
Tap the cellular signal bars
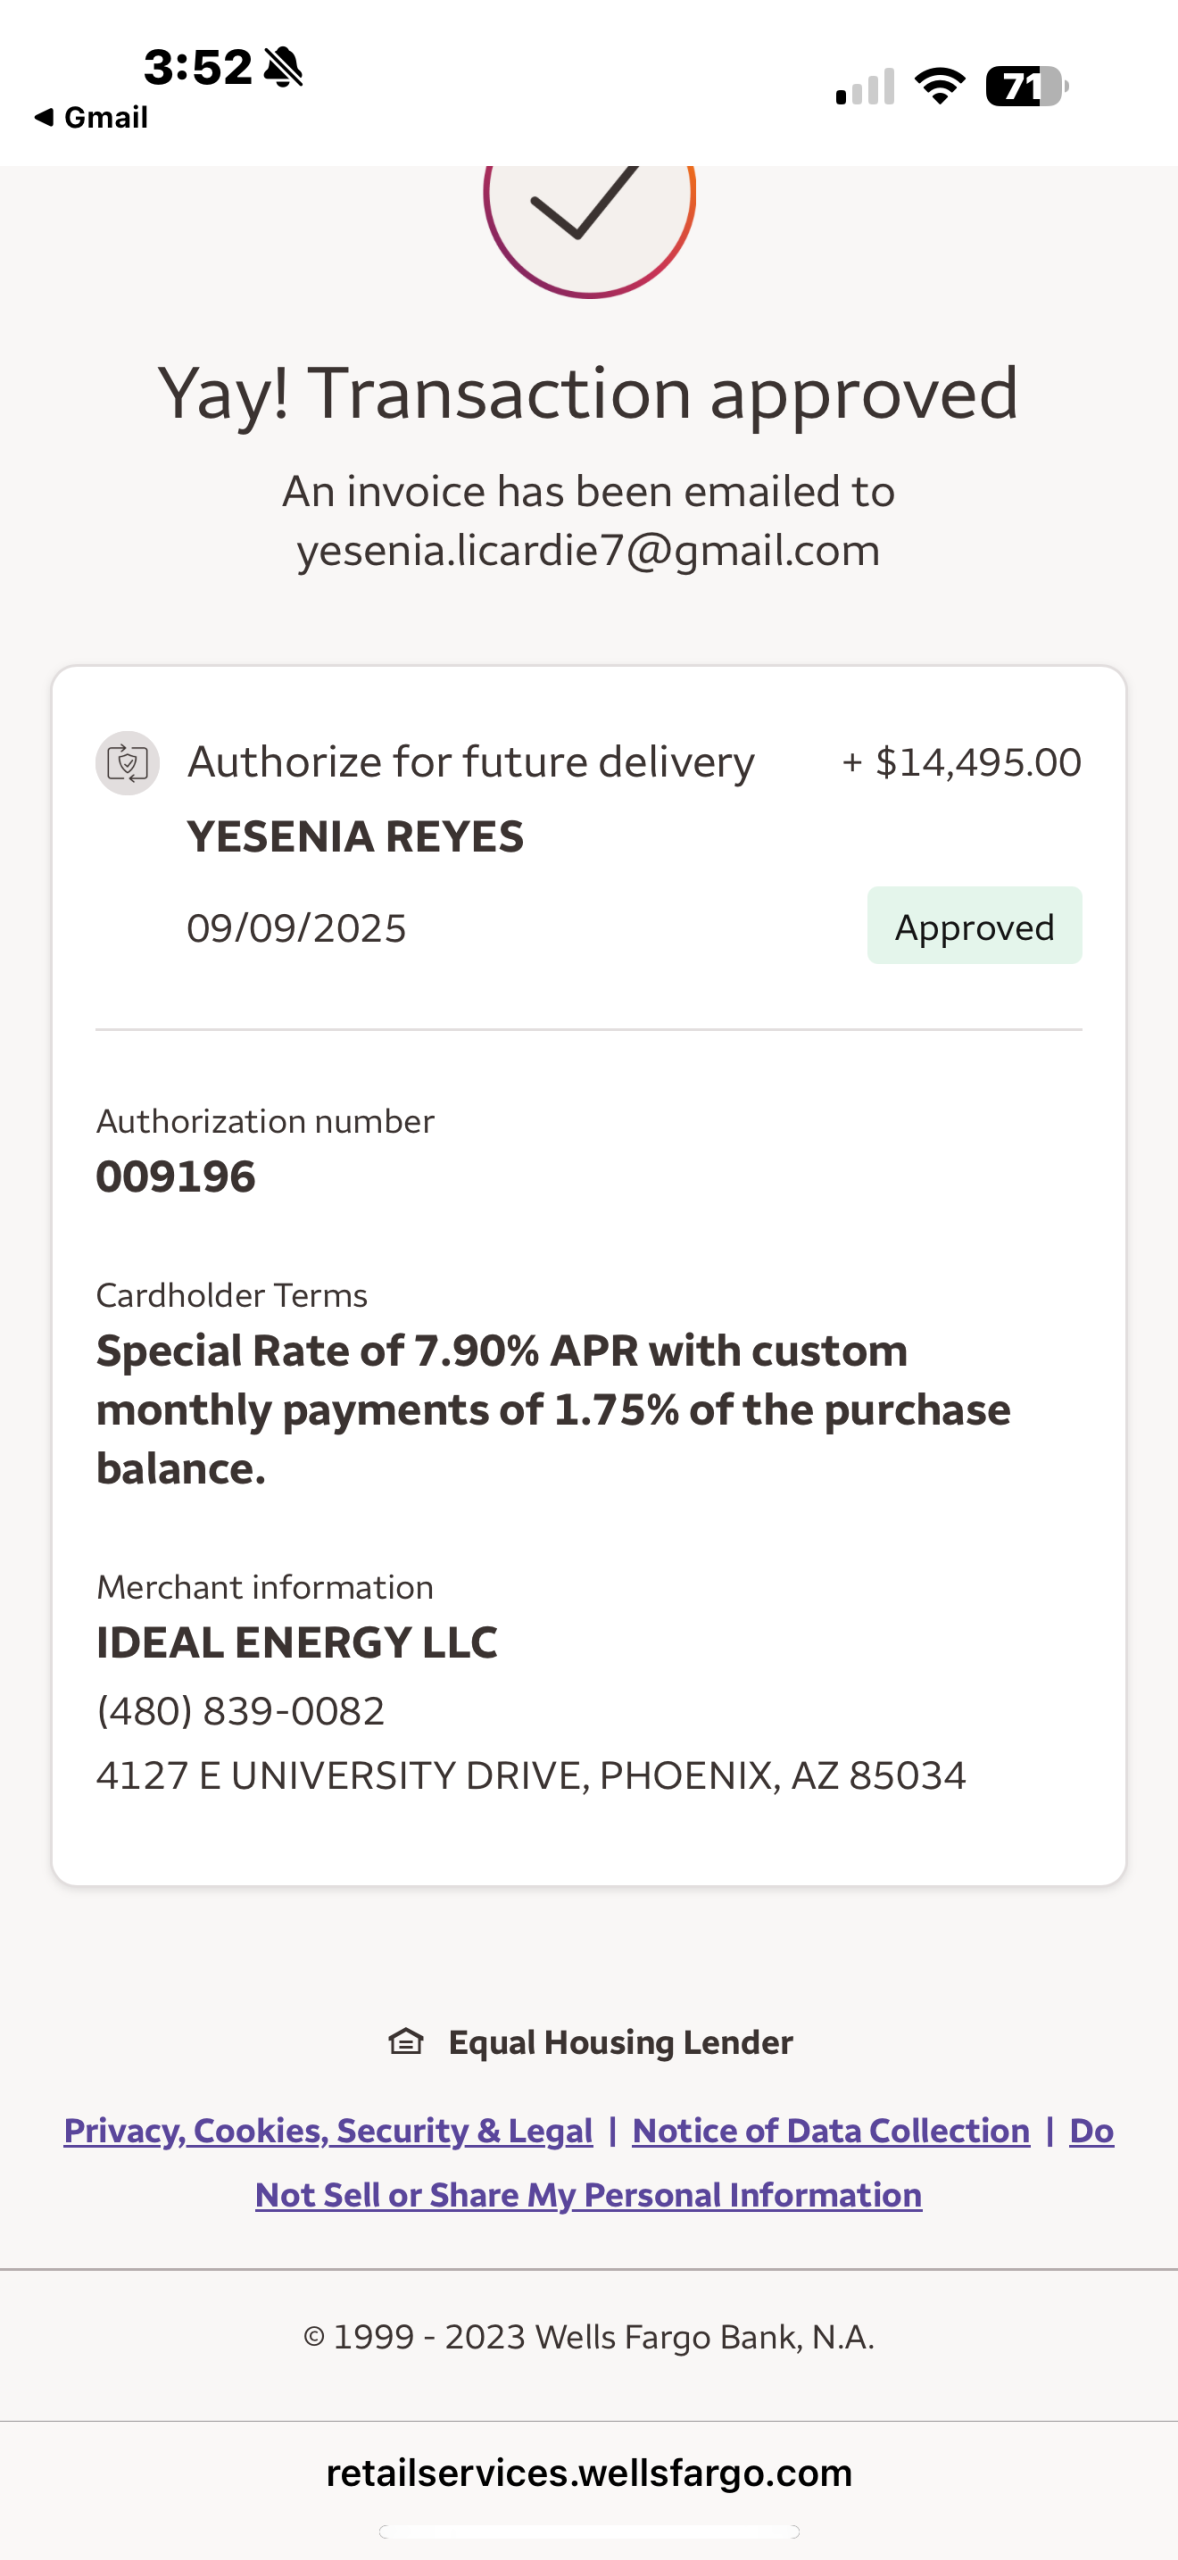tap(865, 88)
